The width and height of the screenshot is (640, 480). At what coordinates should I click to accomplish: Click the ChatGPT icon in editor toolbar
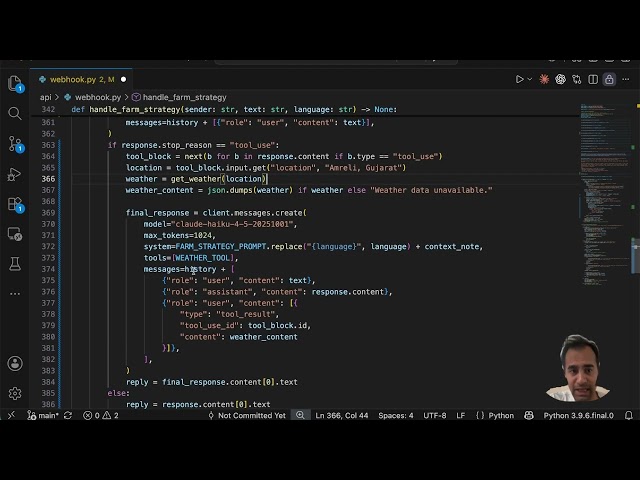[560, 79]
